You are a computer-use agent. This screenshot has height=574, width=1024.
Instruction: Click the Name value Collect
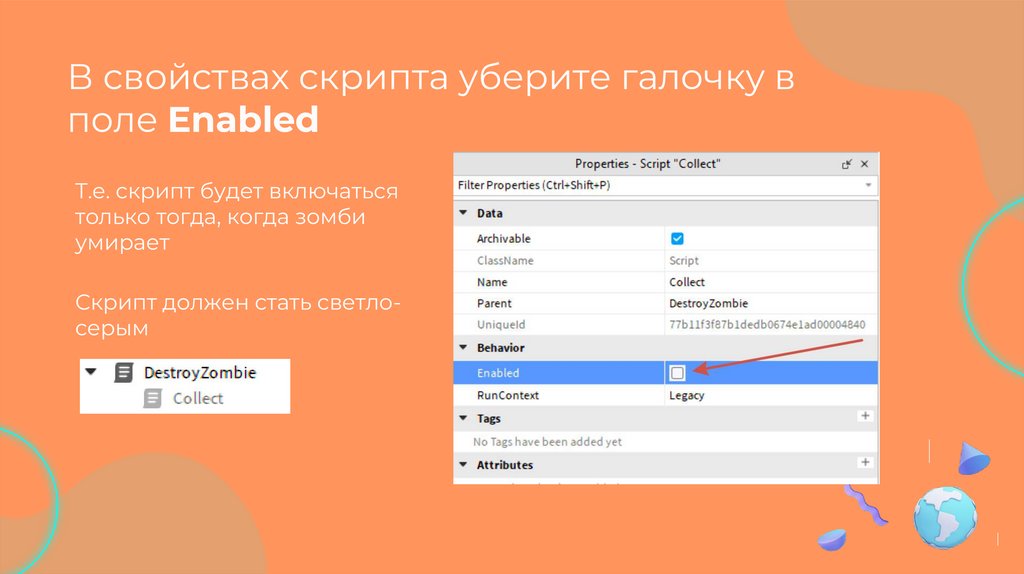pyautogui.click(x=687, y=282)
